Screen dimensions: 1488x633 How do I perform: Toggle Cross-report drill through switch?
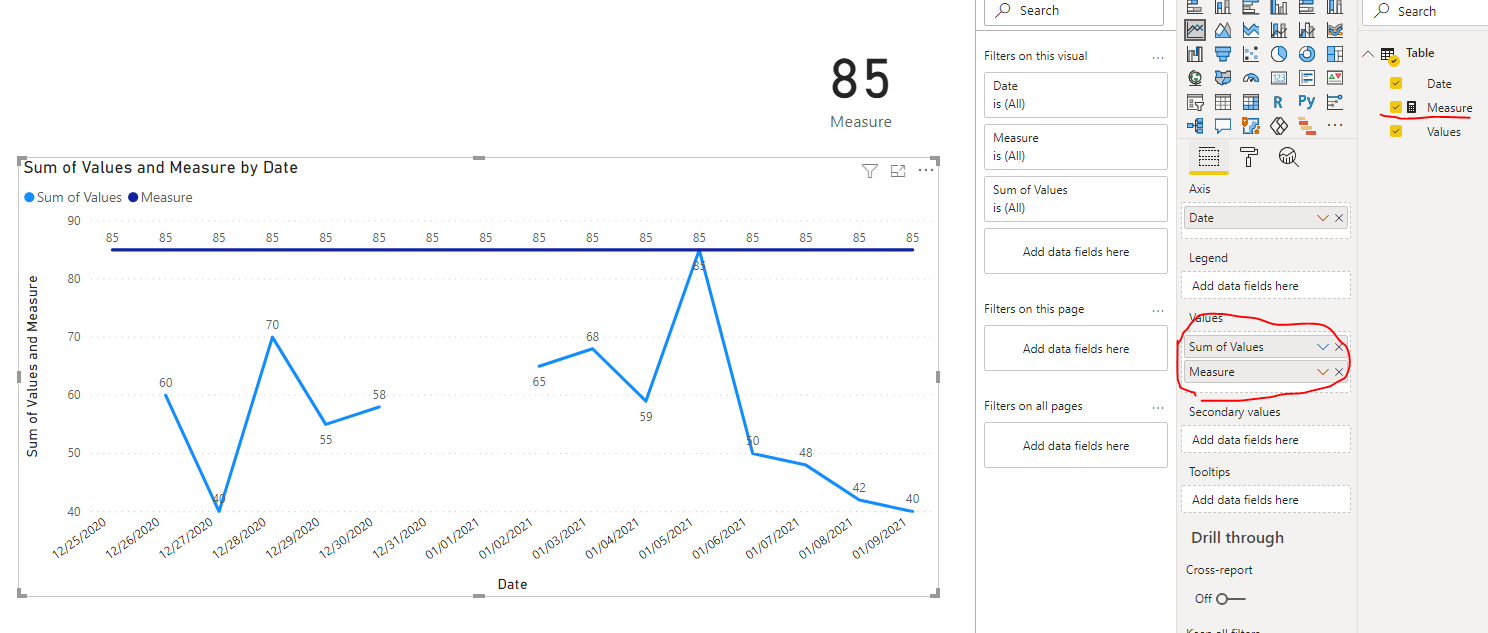coord(1231,598)
